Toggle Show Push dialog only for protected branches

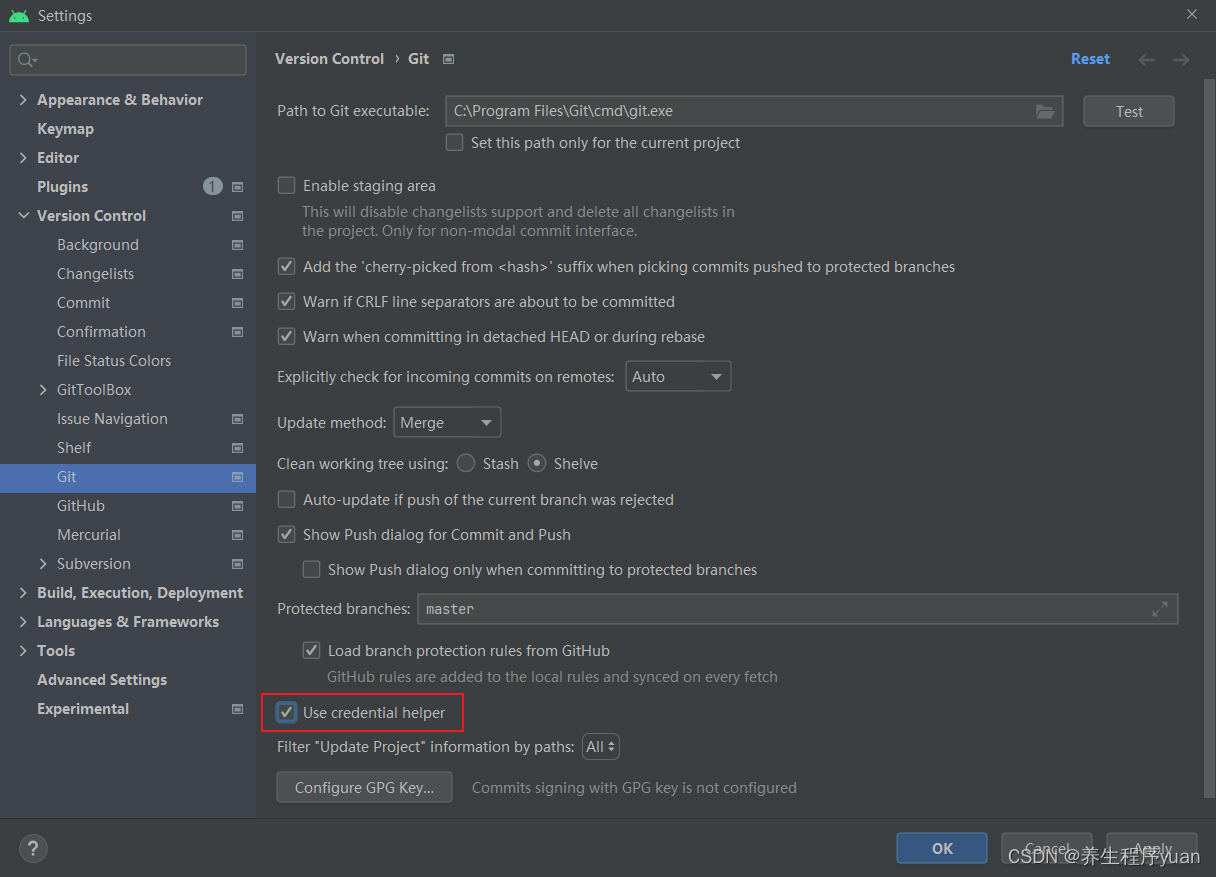pyautogui.click(x=312, y=570)
